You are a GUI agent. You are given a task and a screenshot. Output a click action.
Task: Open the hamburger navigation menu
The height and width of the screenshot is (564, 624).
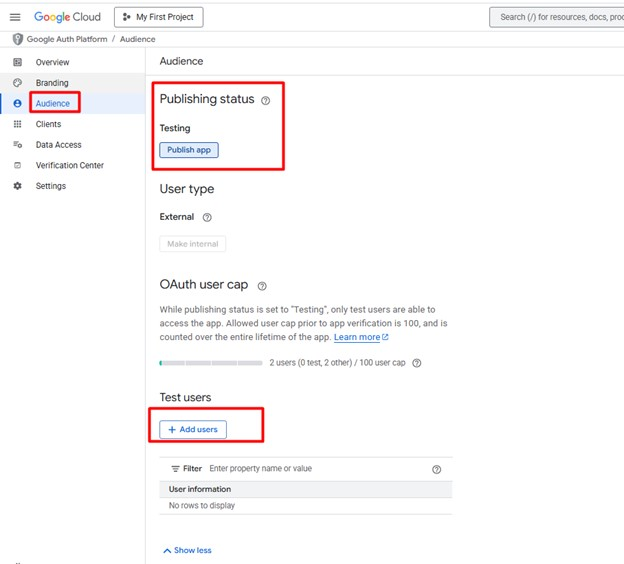coord(15,17)
